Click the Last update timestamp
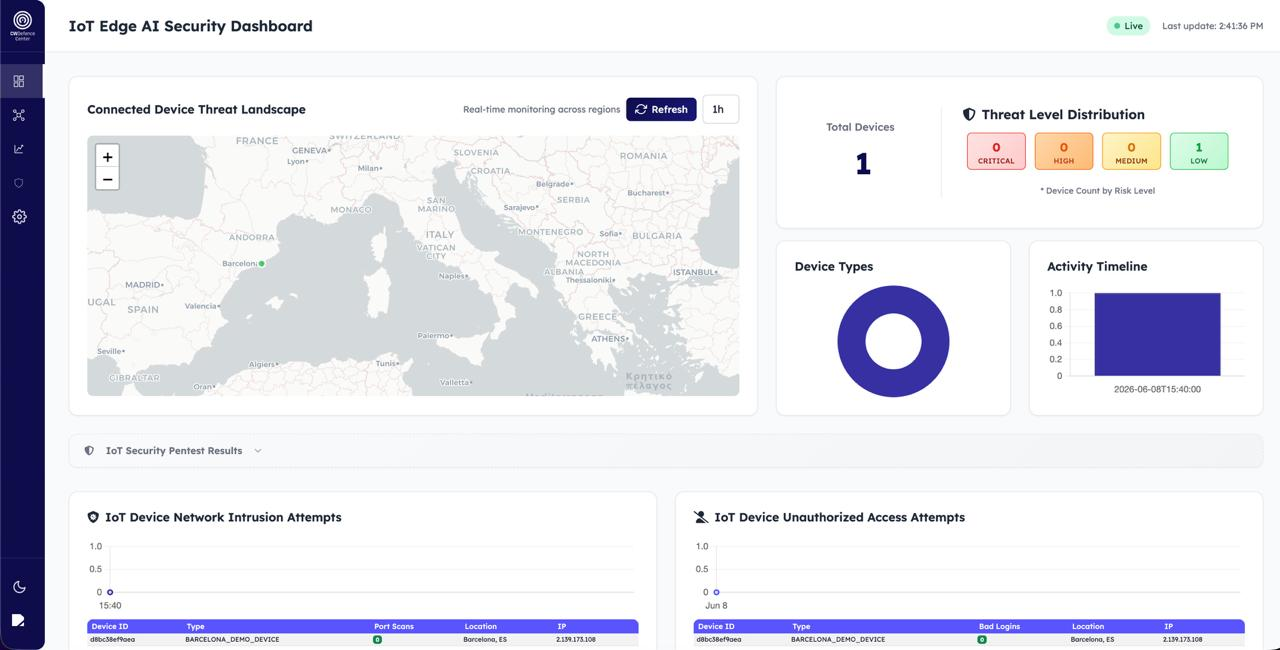The height and width of the screenshot is (650, 1280). coord(1212,26)
